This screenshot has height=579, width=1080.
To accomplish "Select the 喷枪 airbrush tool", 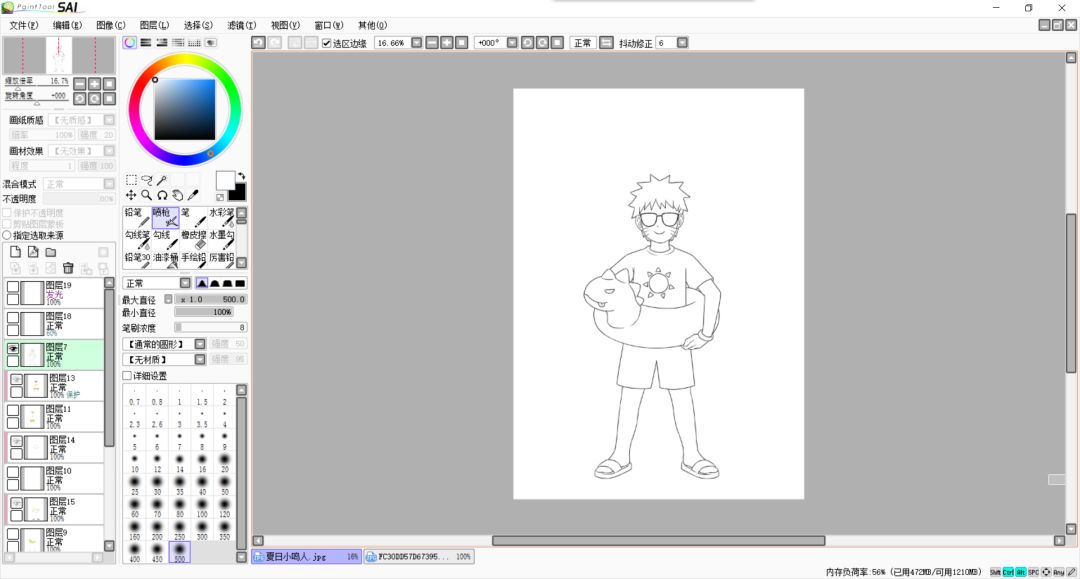I will (x=165, y=217).
